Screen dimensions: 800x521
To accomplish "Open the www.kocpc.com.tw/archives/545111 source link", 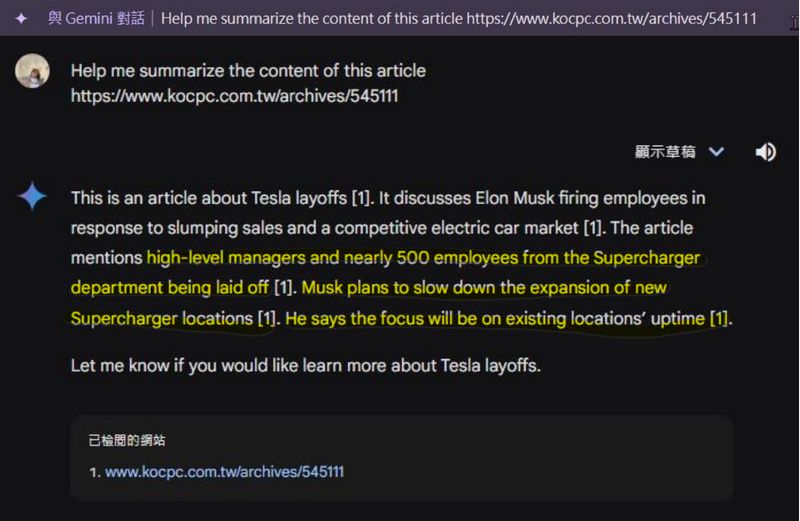I will pos(224,472).
